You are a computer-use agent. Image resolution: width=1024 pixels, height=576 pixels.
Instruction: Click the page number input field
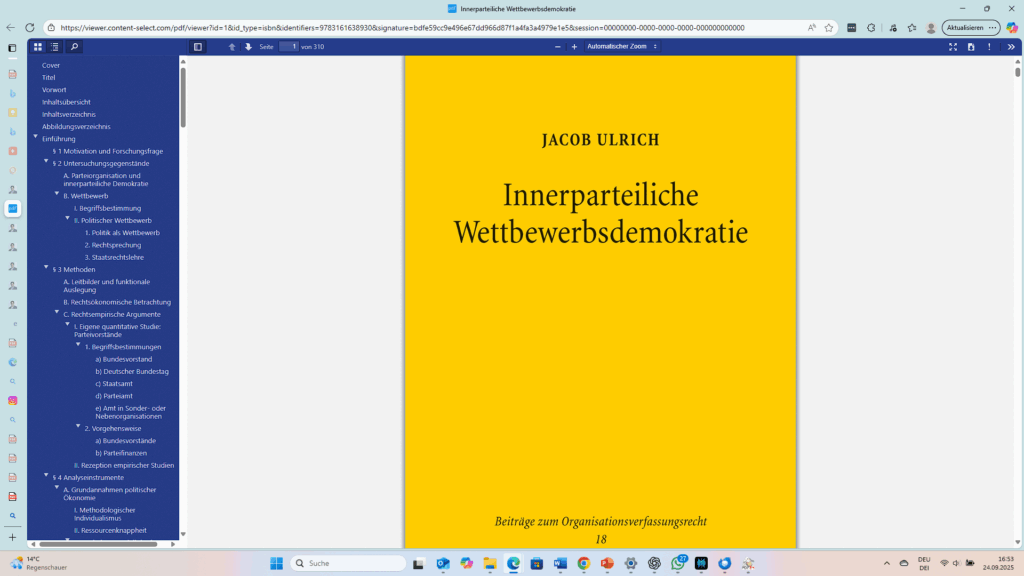point(288,46)
